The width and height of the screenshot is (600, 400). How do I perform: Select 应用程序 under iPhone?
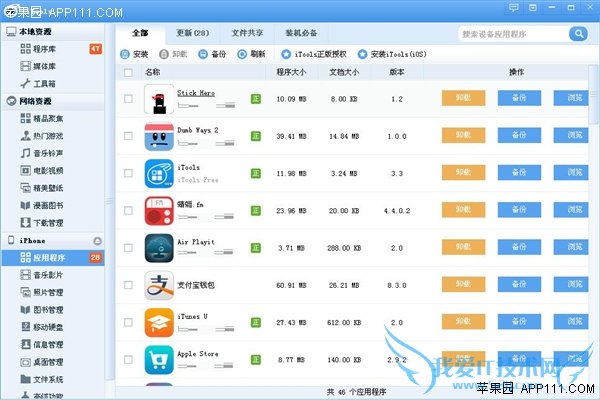[x=52, y=258]
